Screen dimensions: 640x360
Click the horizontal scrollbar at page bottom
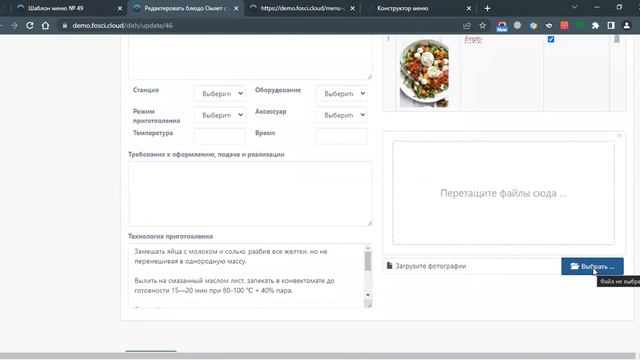pyautogui.click(x=318, y=356)
